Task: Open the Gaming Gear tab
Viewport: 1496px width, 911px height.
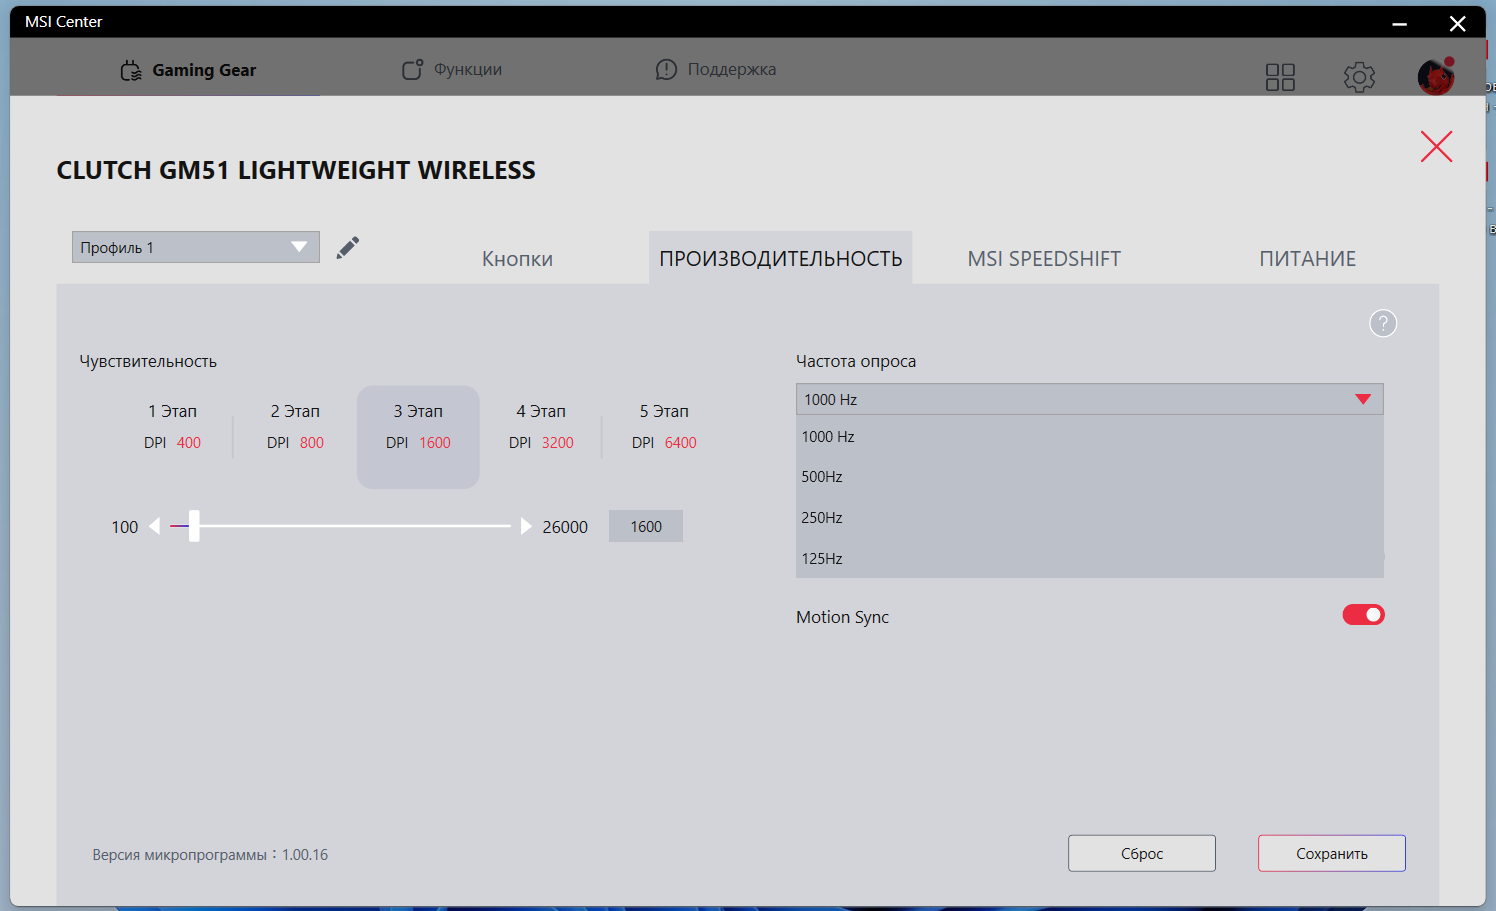Action: (x=188, y=70)
